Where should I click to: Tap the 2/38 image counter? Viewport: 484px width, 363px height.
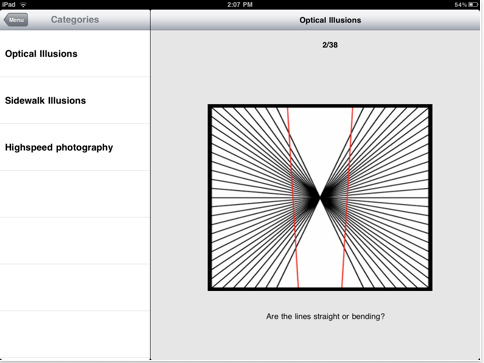330,45
